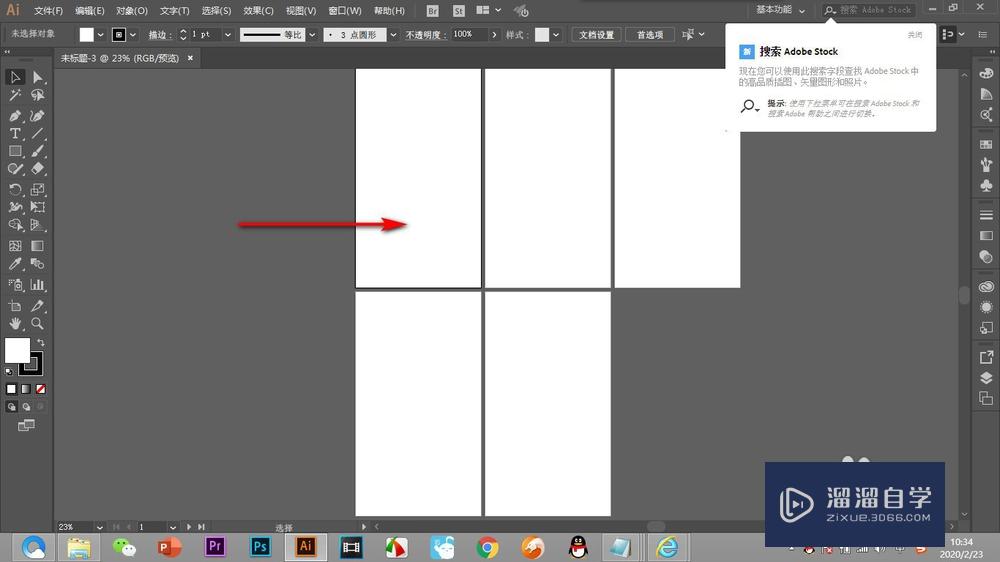Open variable width profile dropdown
The width and height of the screenshot is (1000, 562).
pyautogui.click(x=312, y=35)
